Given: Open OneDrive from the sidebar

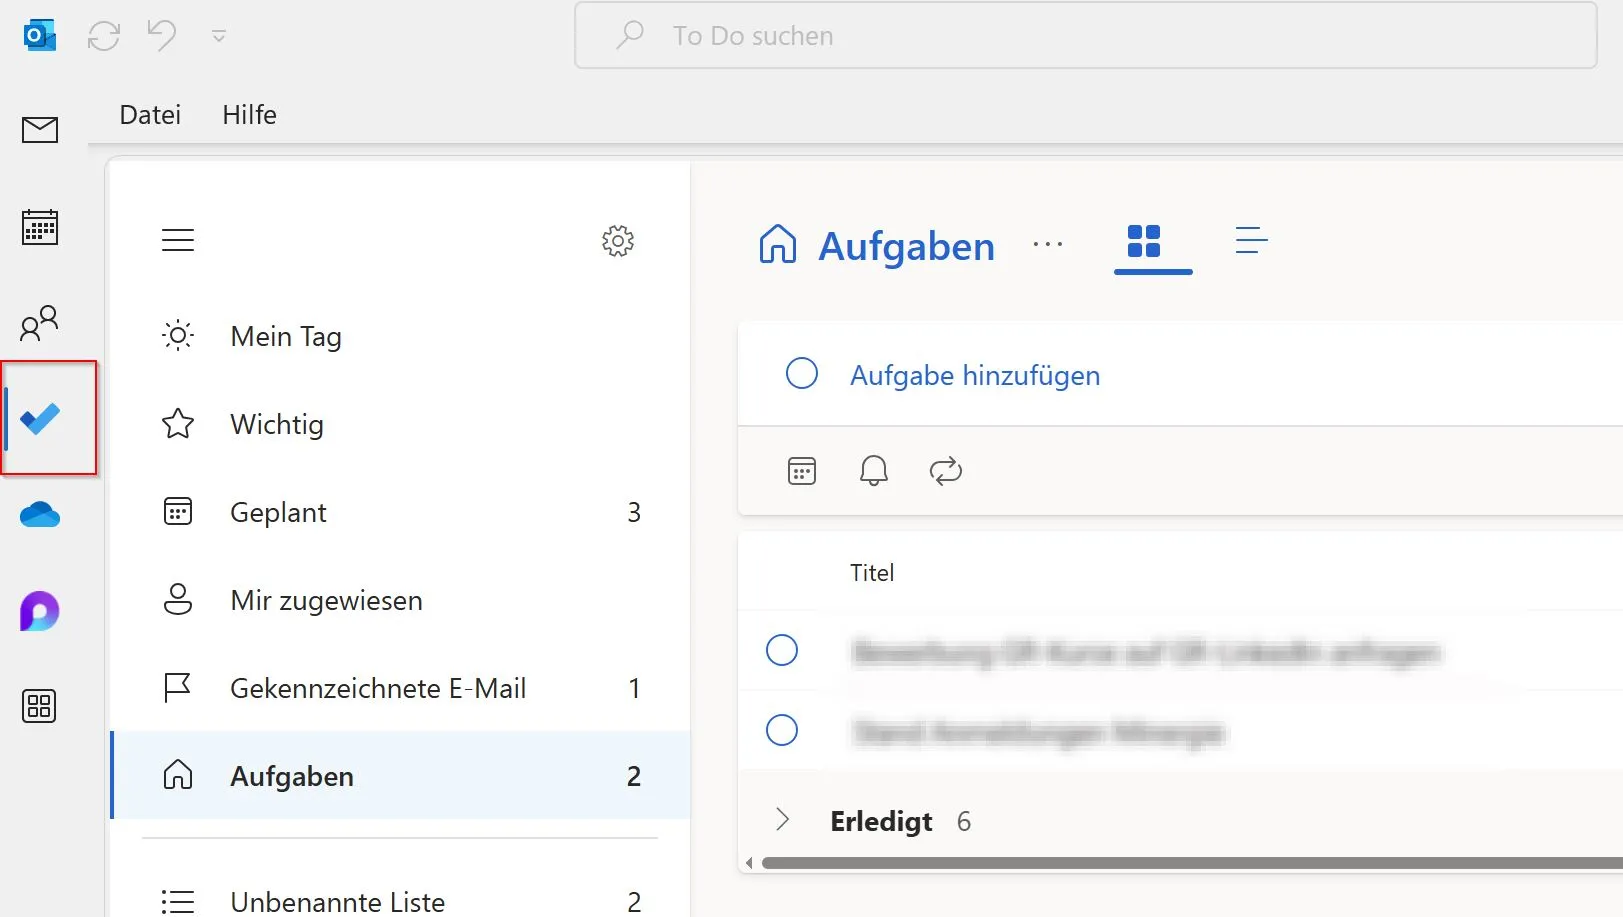Looking at the screenshot, I should [x=39, y=514].
